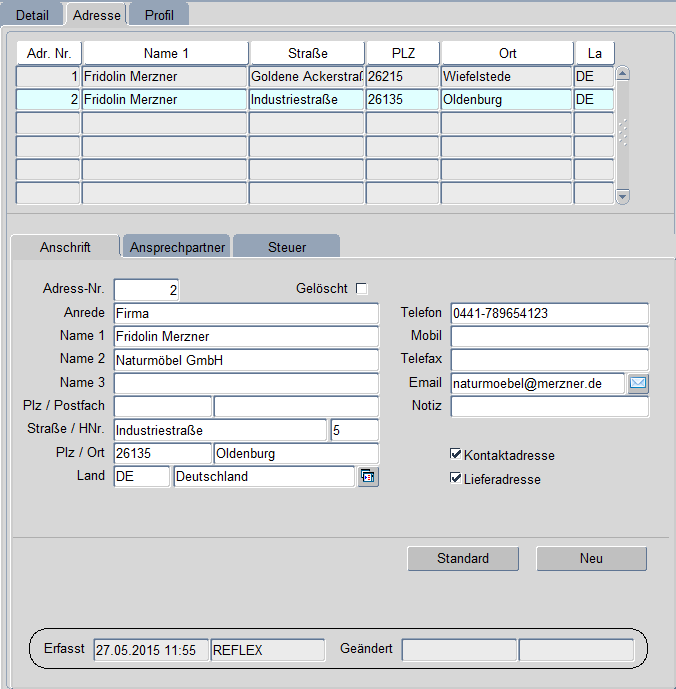
Task: Click the Neu button
Action: pyautogui.click(x=591, y=558)
